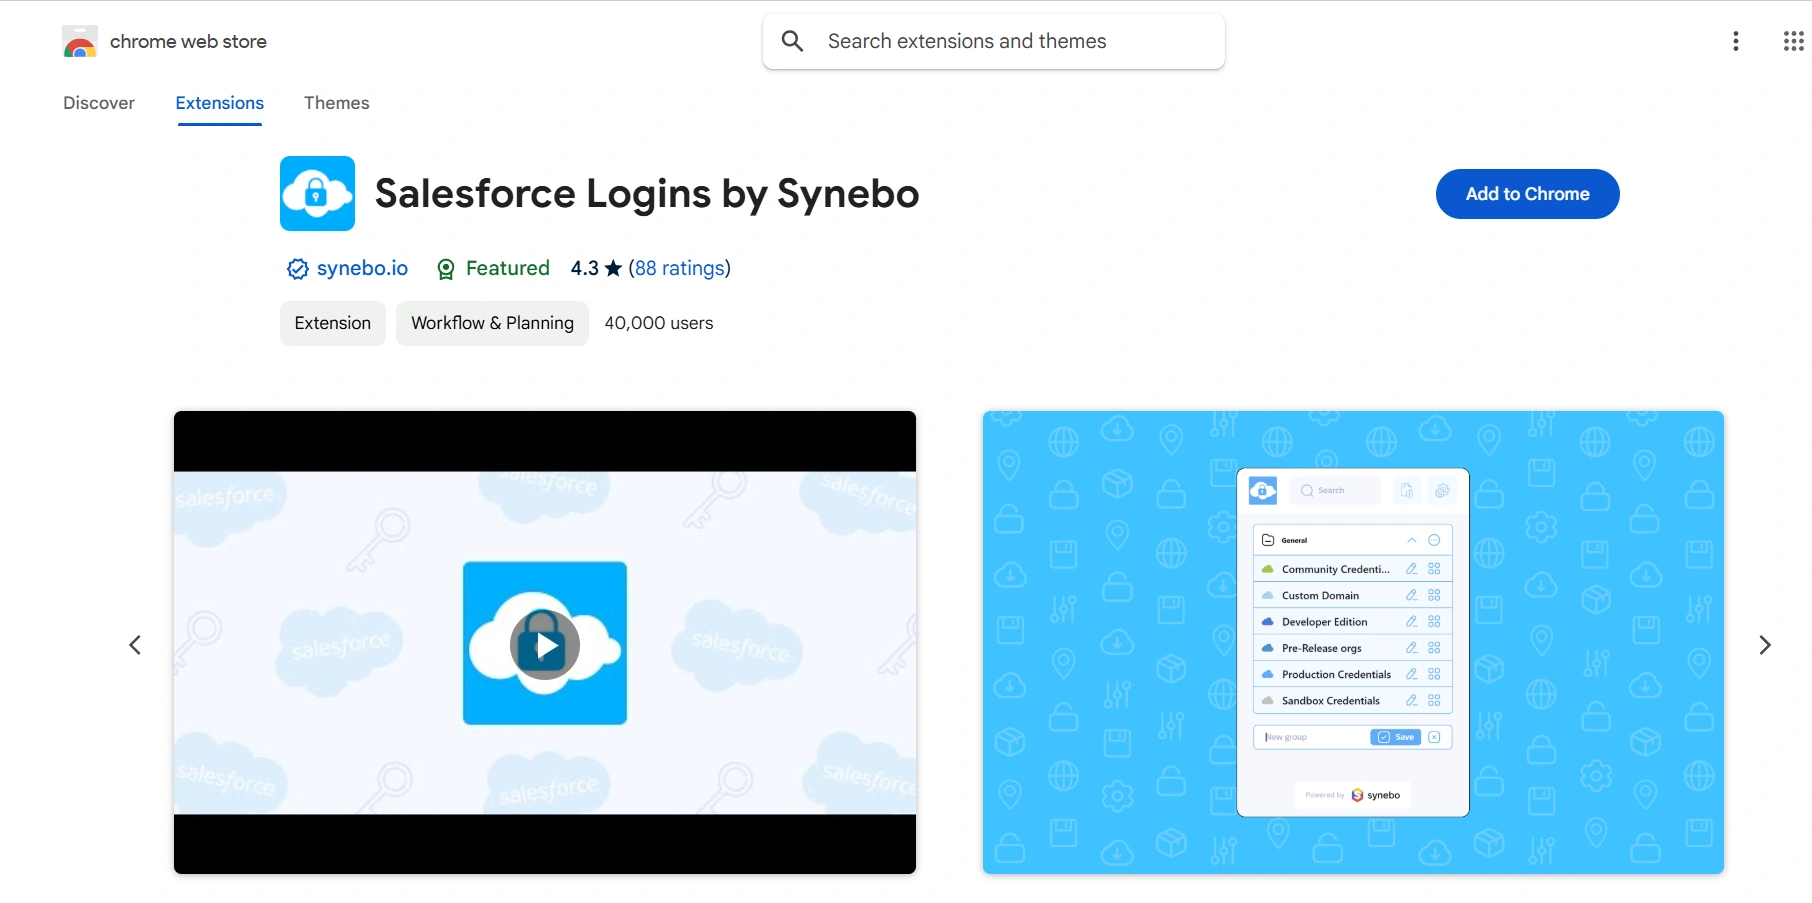The height and width of the screenshot is (903, 1812).
Task: Open the Discover tab
Action: click(x=99, y=102)
